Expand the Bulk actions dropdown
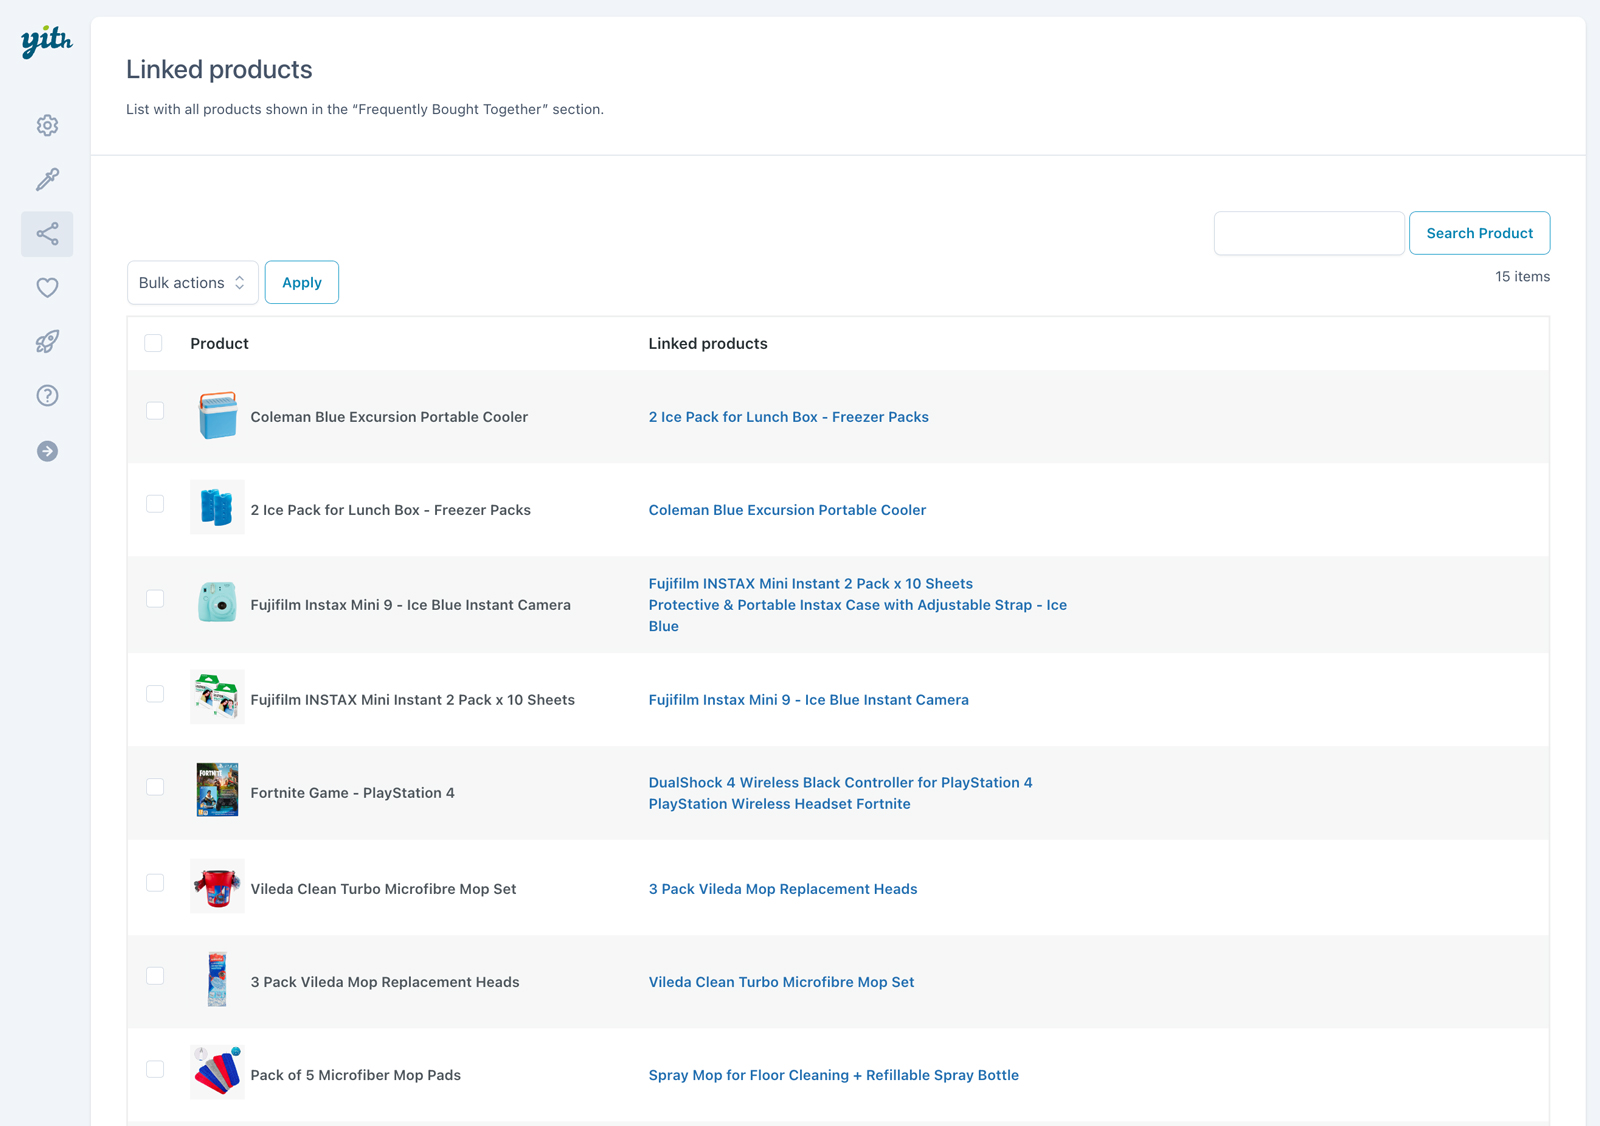 coord(192,283)
